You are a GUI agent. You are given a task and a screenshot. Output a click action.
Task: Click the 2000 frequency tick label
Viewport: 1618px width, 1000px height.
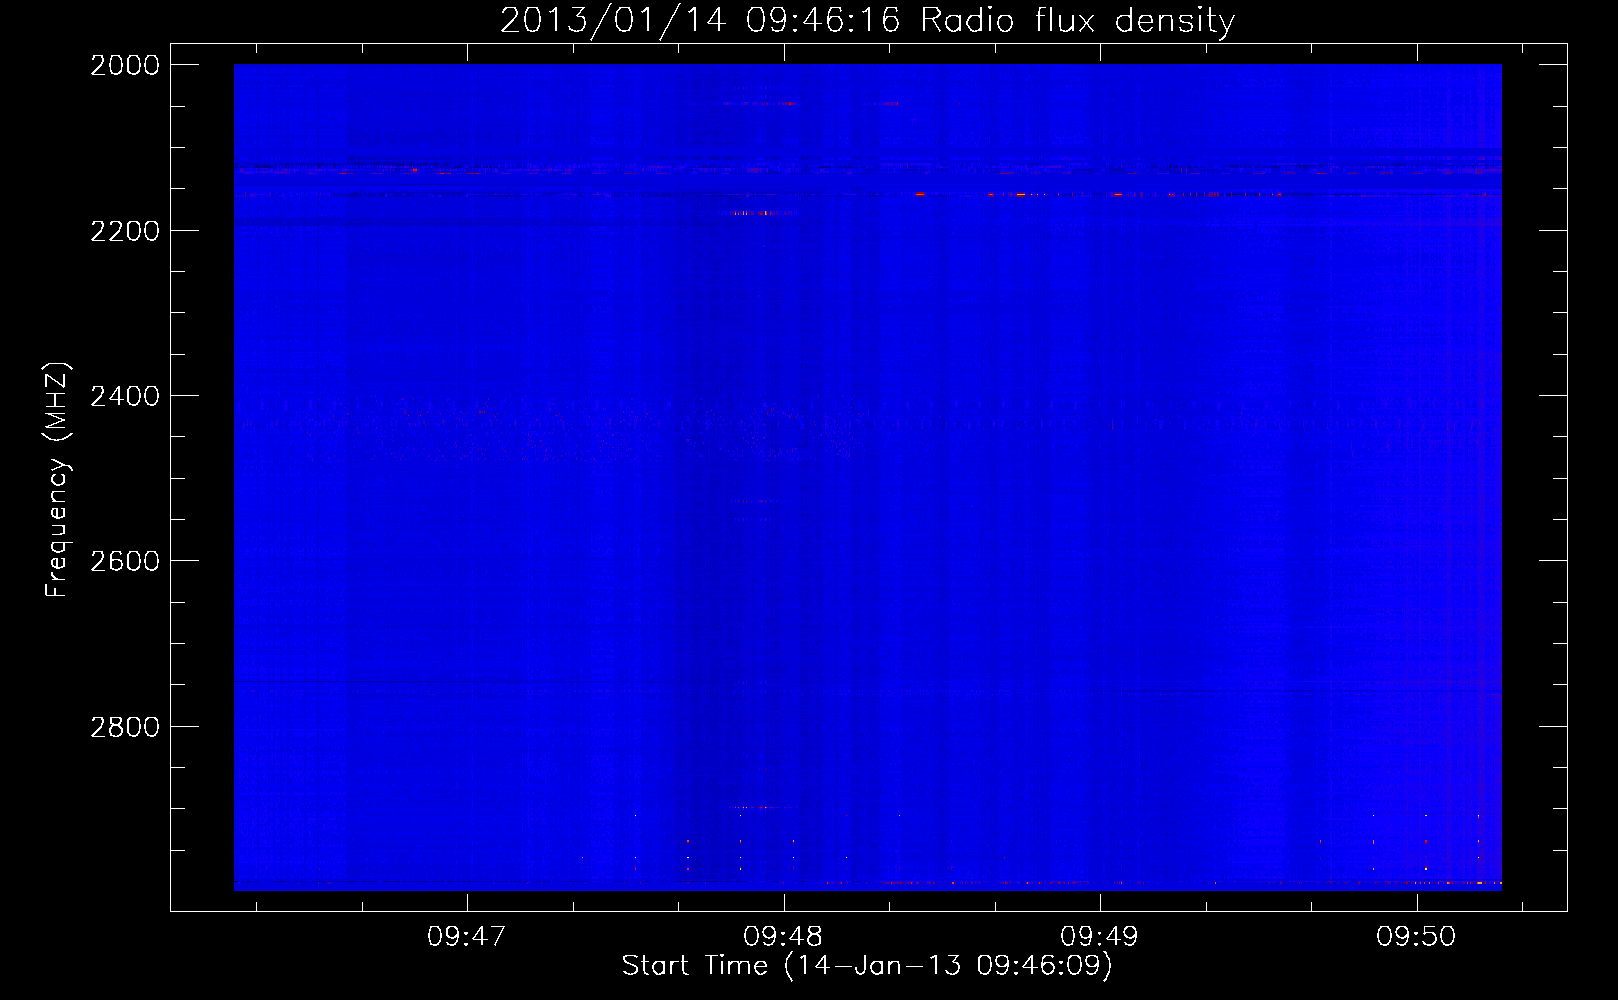(x=125, y=65)
